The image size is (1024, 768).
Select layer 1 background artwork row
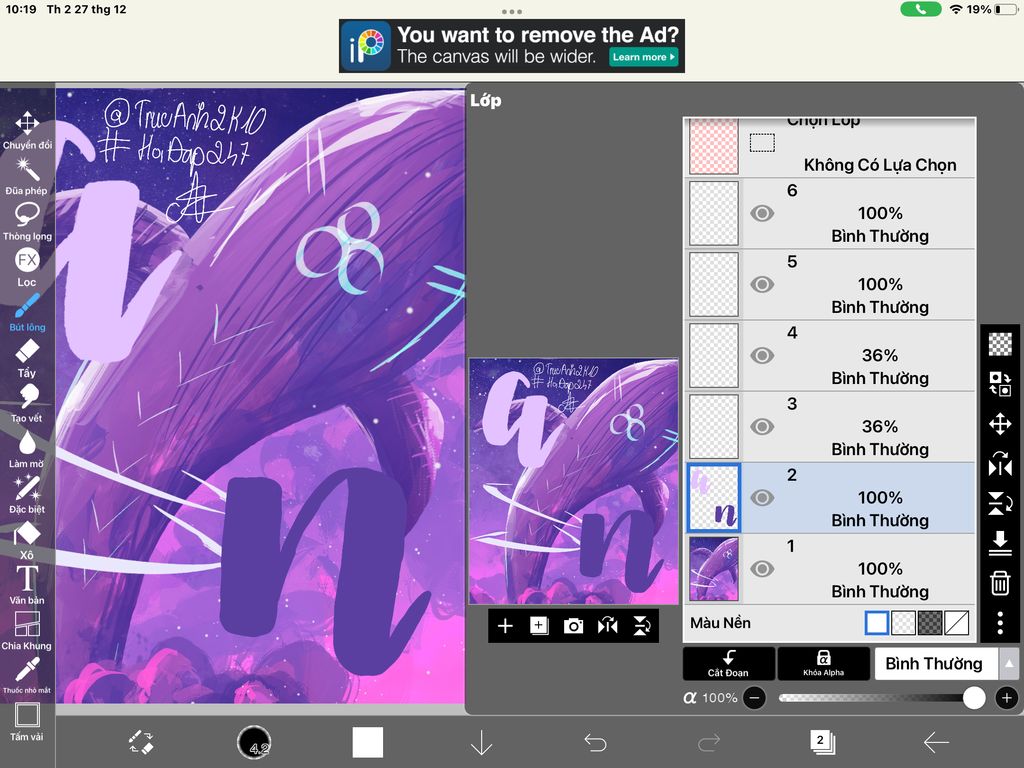pos(829,569)
